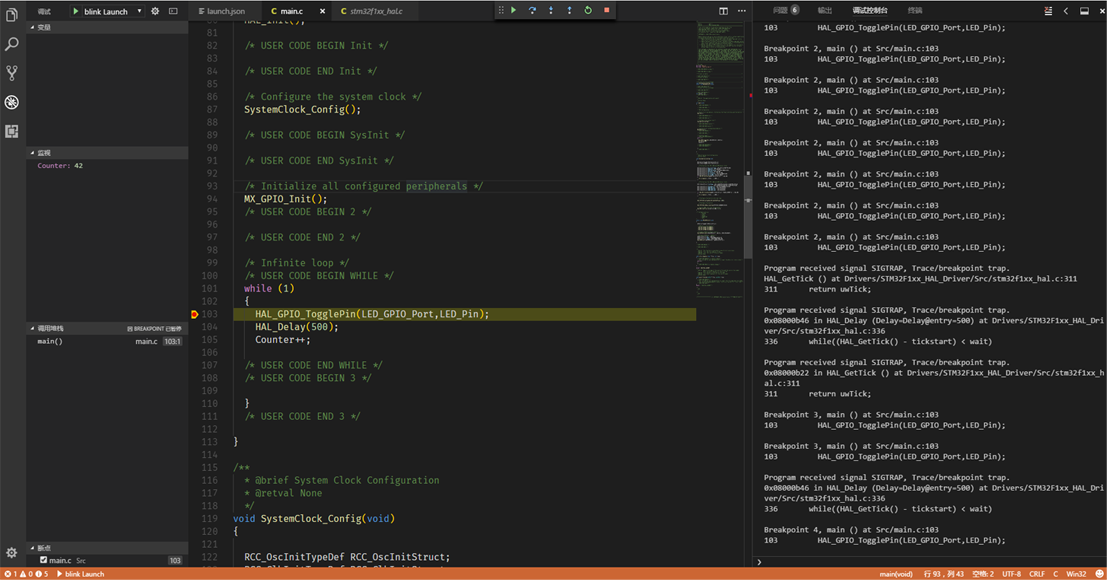Open the Source Control view
1107x580 pixels.
pos(12,73)
